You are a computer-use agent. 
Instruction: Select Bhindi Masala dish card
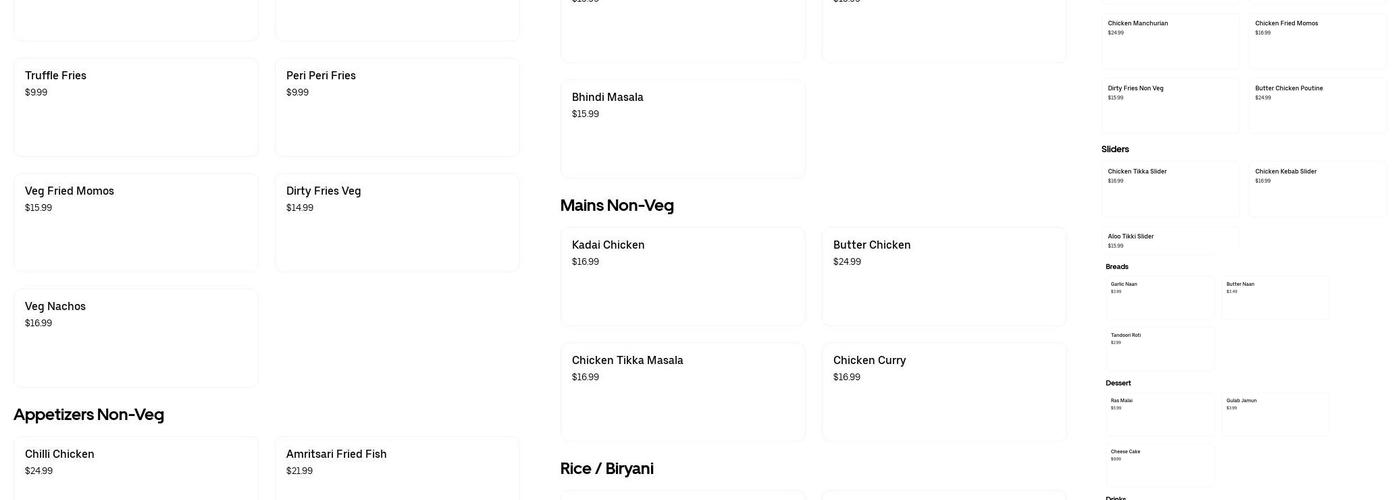point(683,129)
